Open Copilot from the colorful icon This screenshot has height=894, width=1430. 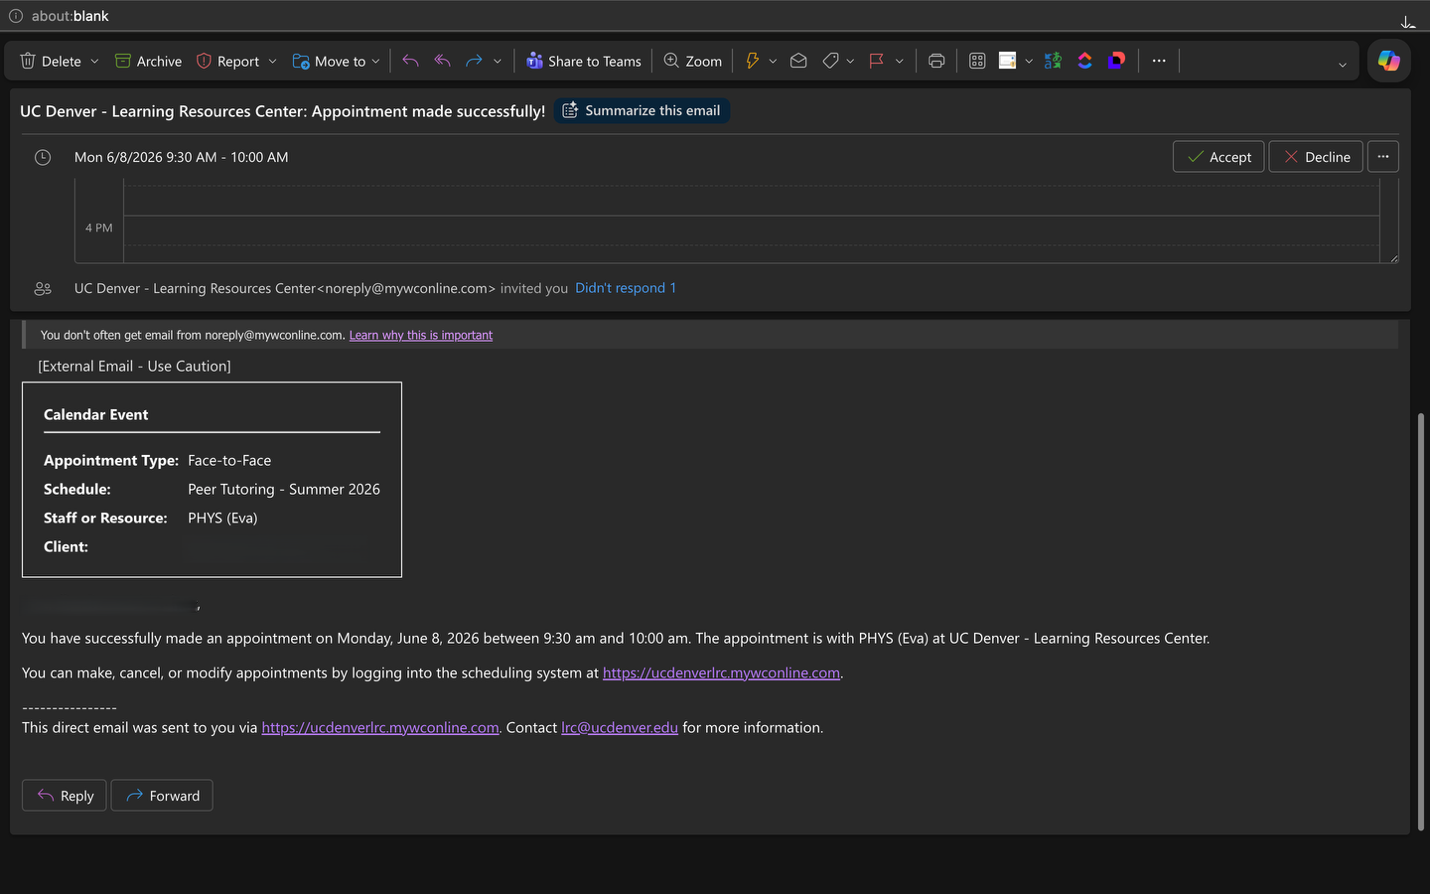click(x=1389, y=61)
